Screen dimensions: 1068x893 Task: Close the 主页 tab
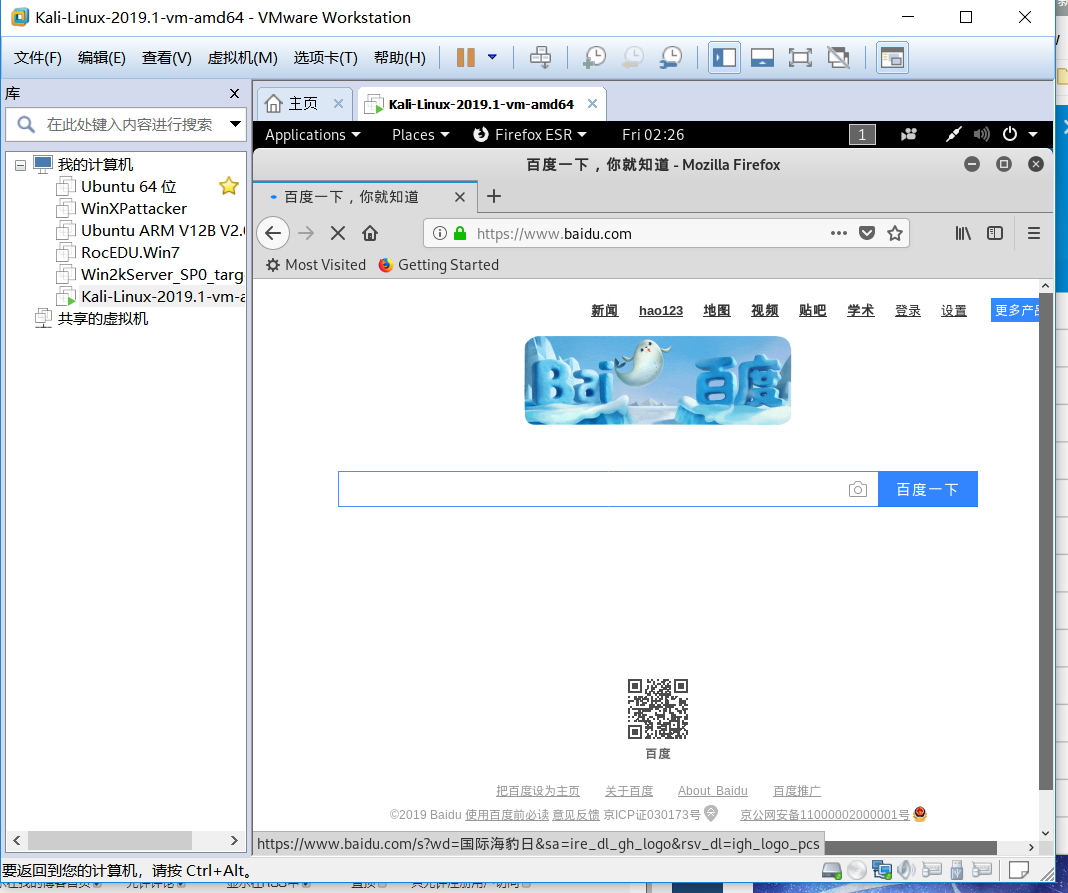point(339,104)
